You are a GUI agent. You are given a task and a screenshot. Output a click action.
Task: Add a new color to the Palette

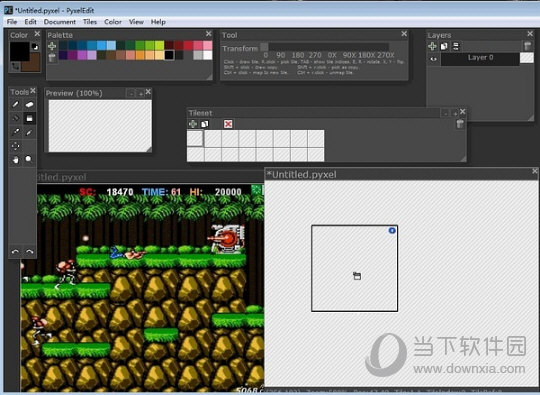[x=52, y=46]
